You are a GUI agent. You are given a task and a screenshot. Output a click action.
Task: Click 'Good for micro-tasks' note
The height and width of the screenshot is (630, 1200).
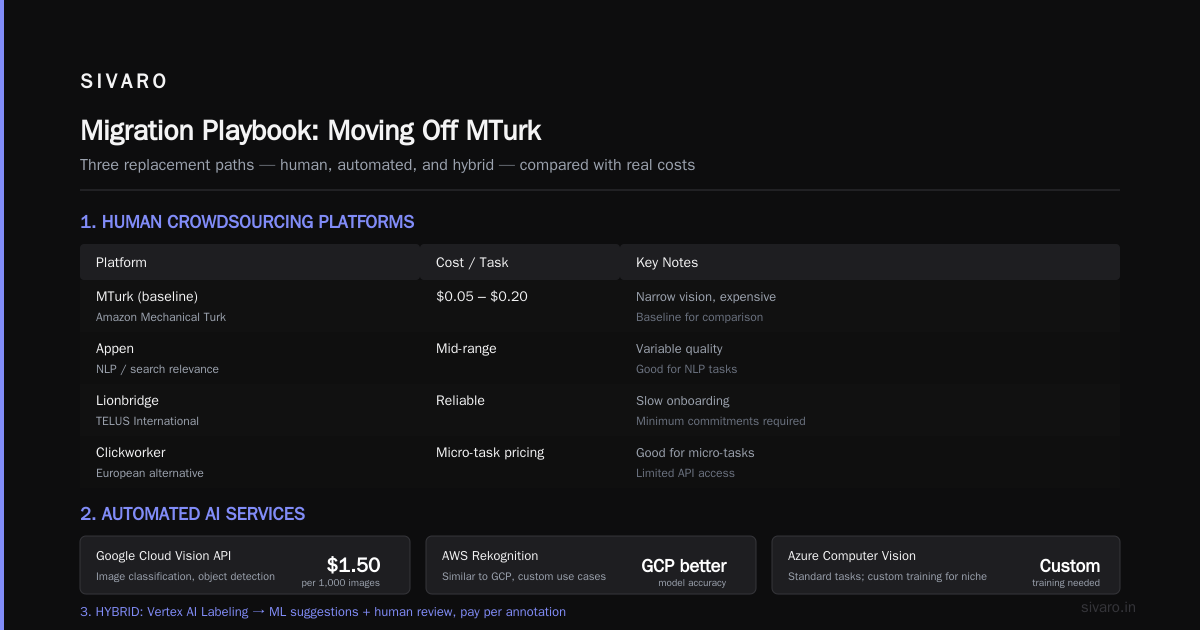coord(695,452)
